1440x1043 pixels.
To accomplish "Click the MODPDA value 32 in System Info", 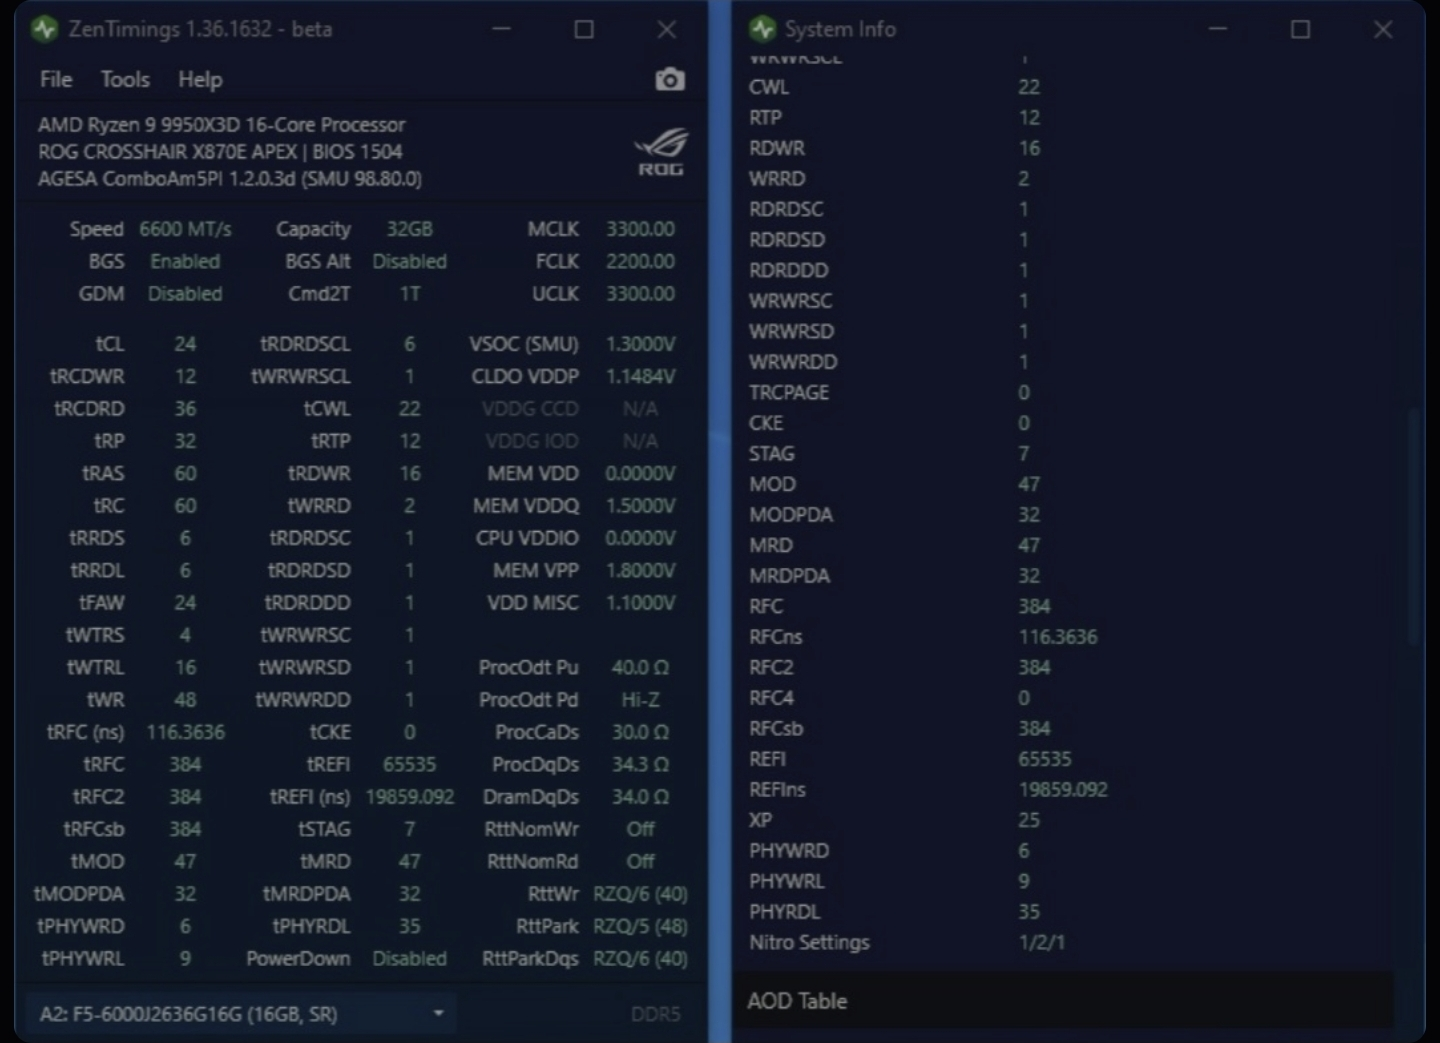I will (1029, 515).
